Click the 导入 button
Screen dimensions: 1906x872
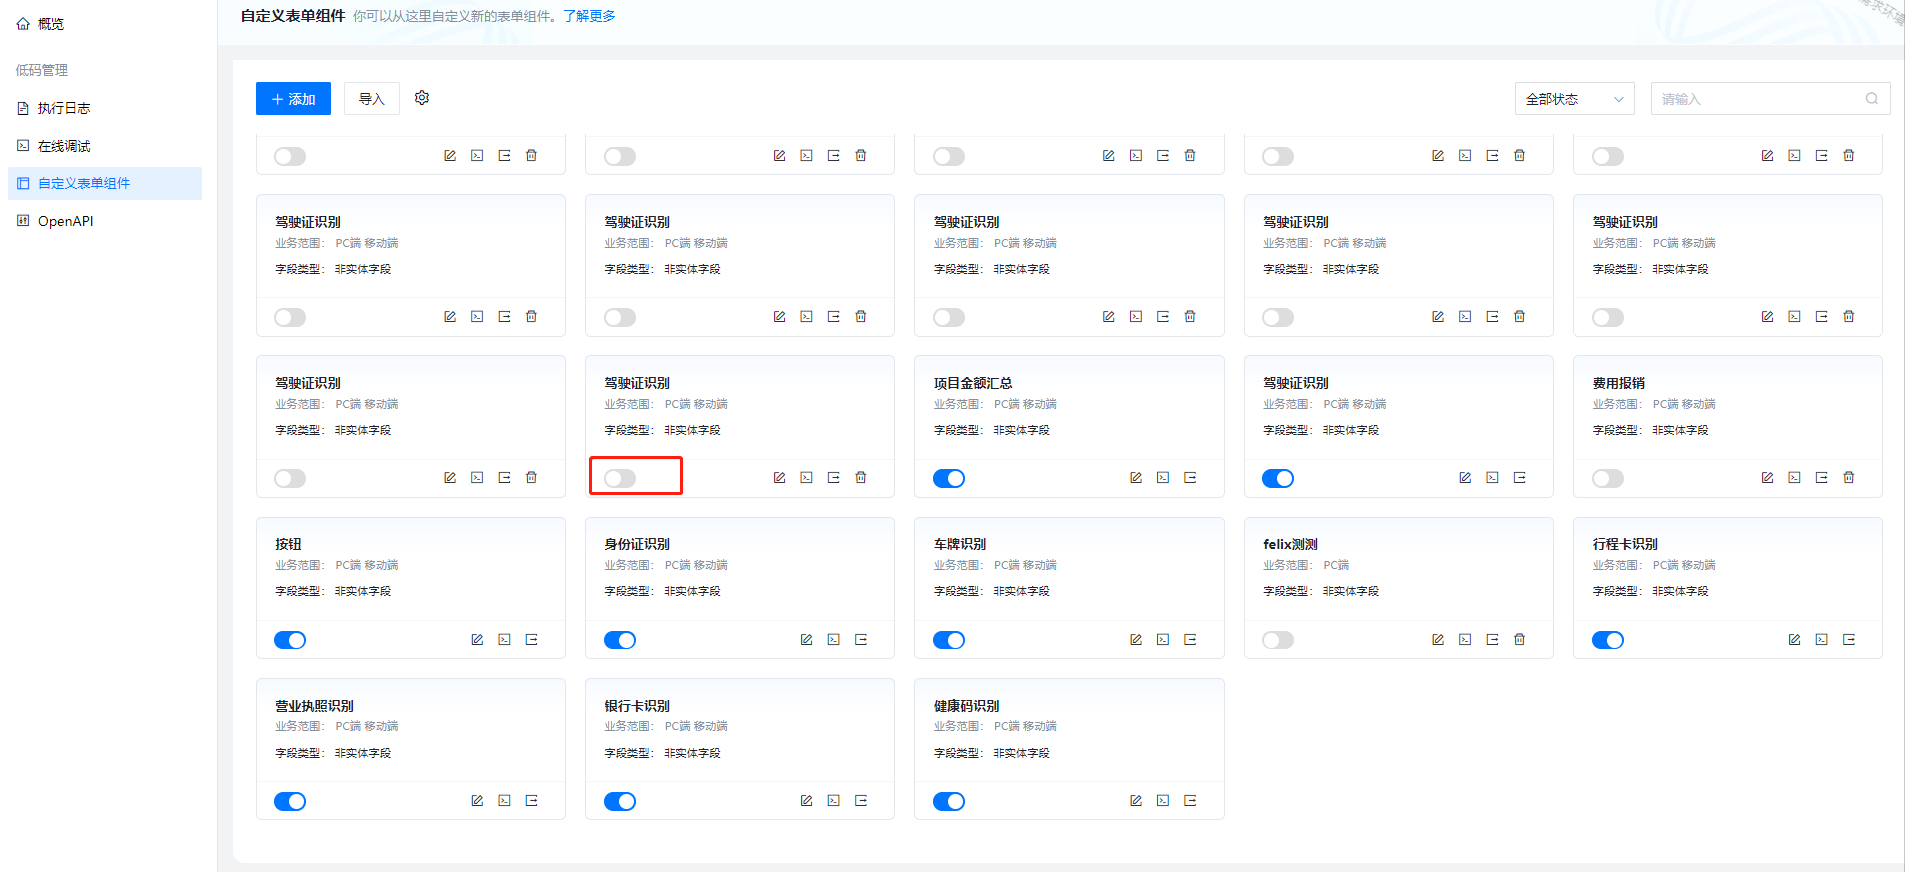point(372,99)
